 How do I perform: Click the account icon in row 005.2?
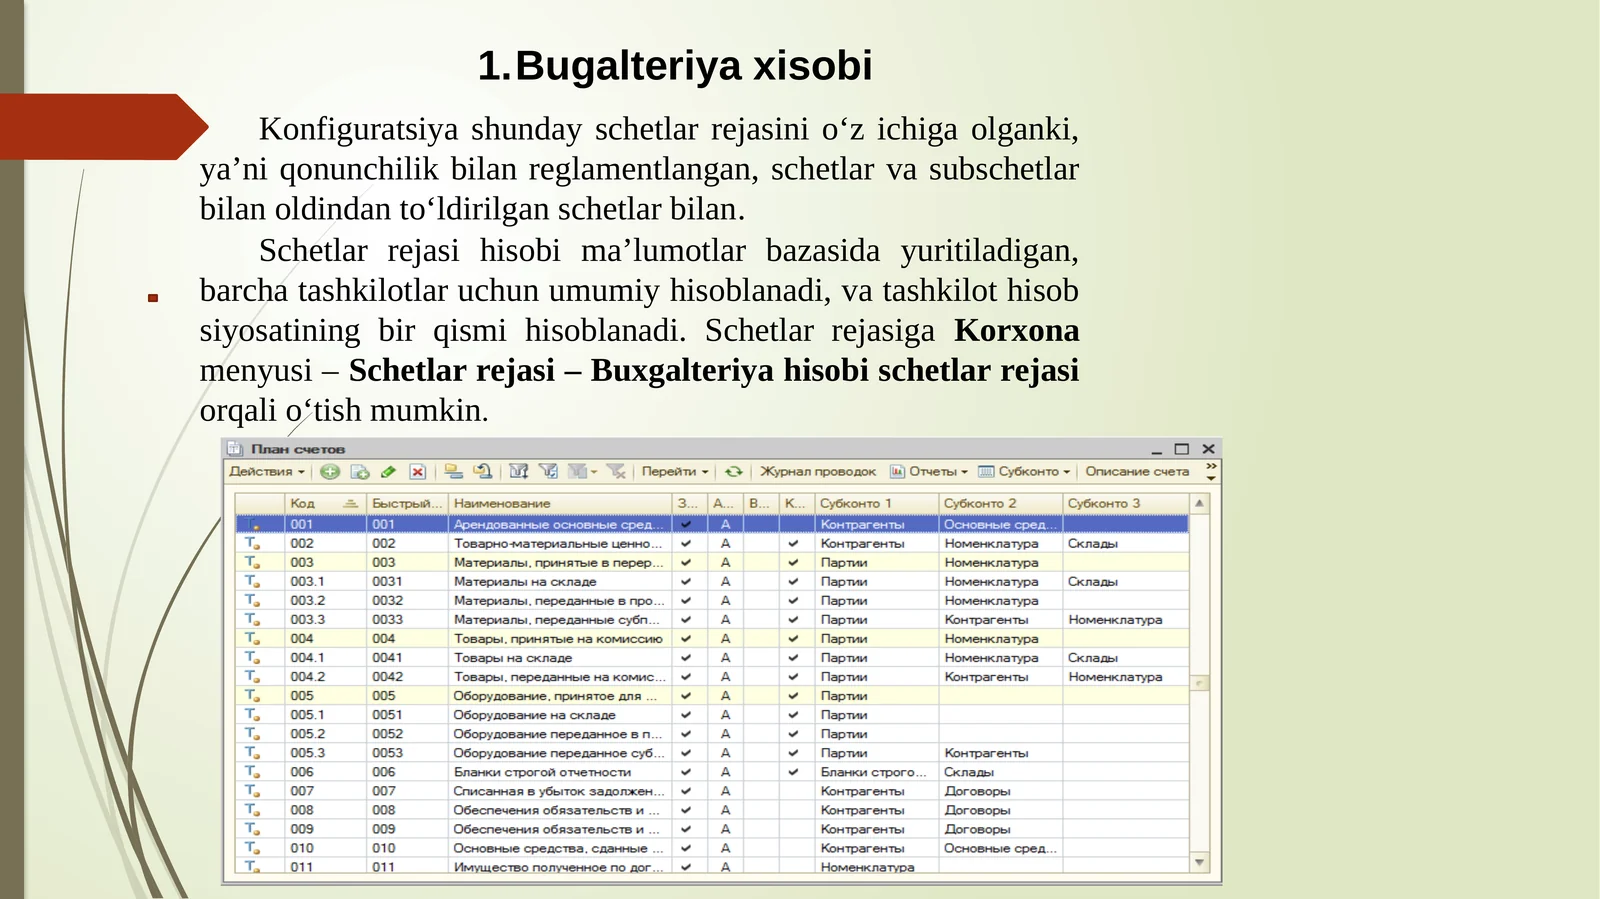click(x=252, y=733)
